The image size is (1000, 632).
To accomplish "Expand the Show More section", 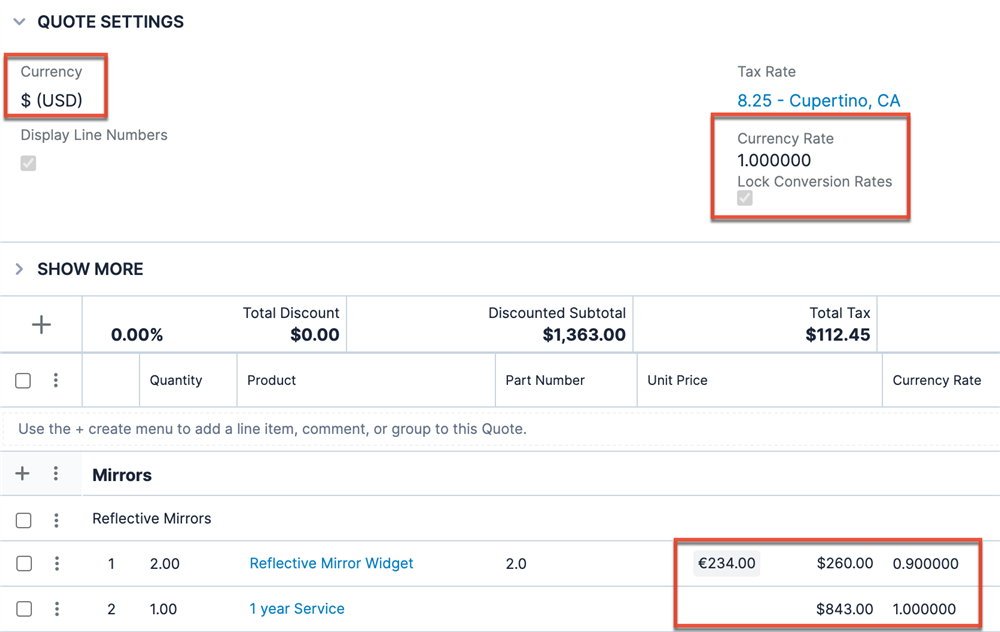I will (x=19, y=269).
